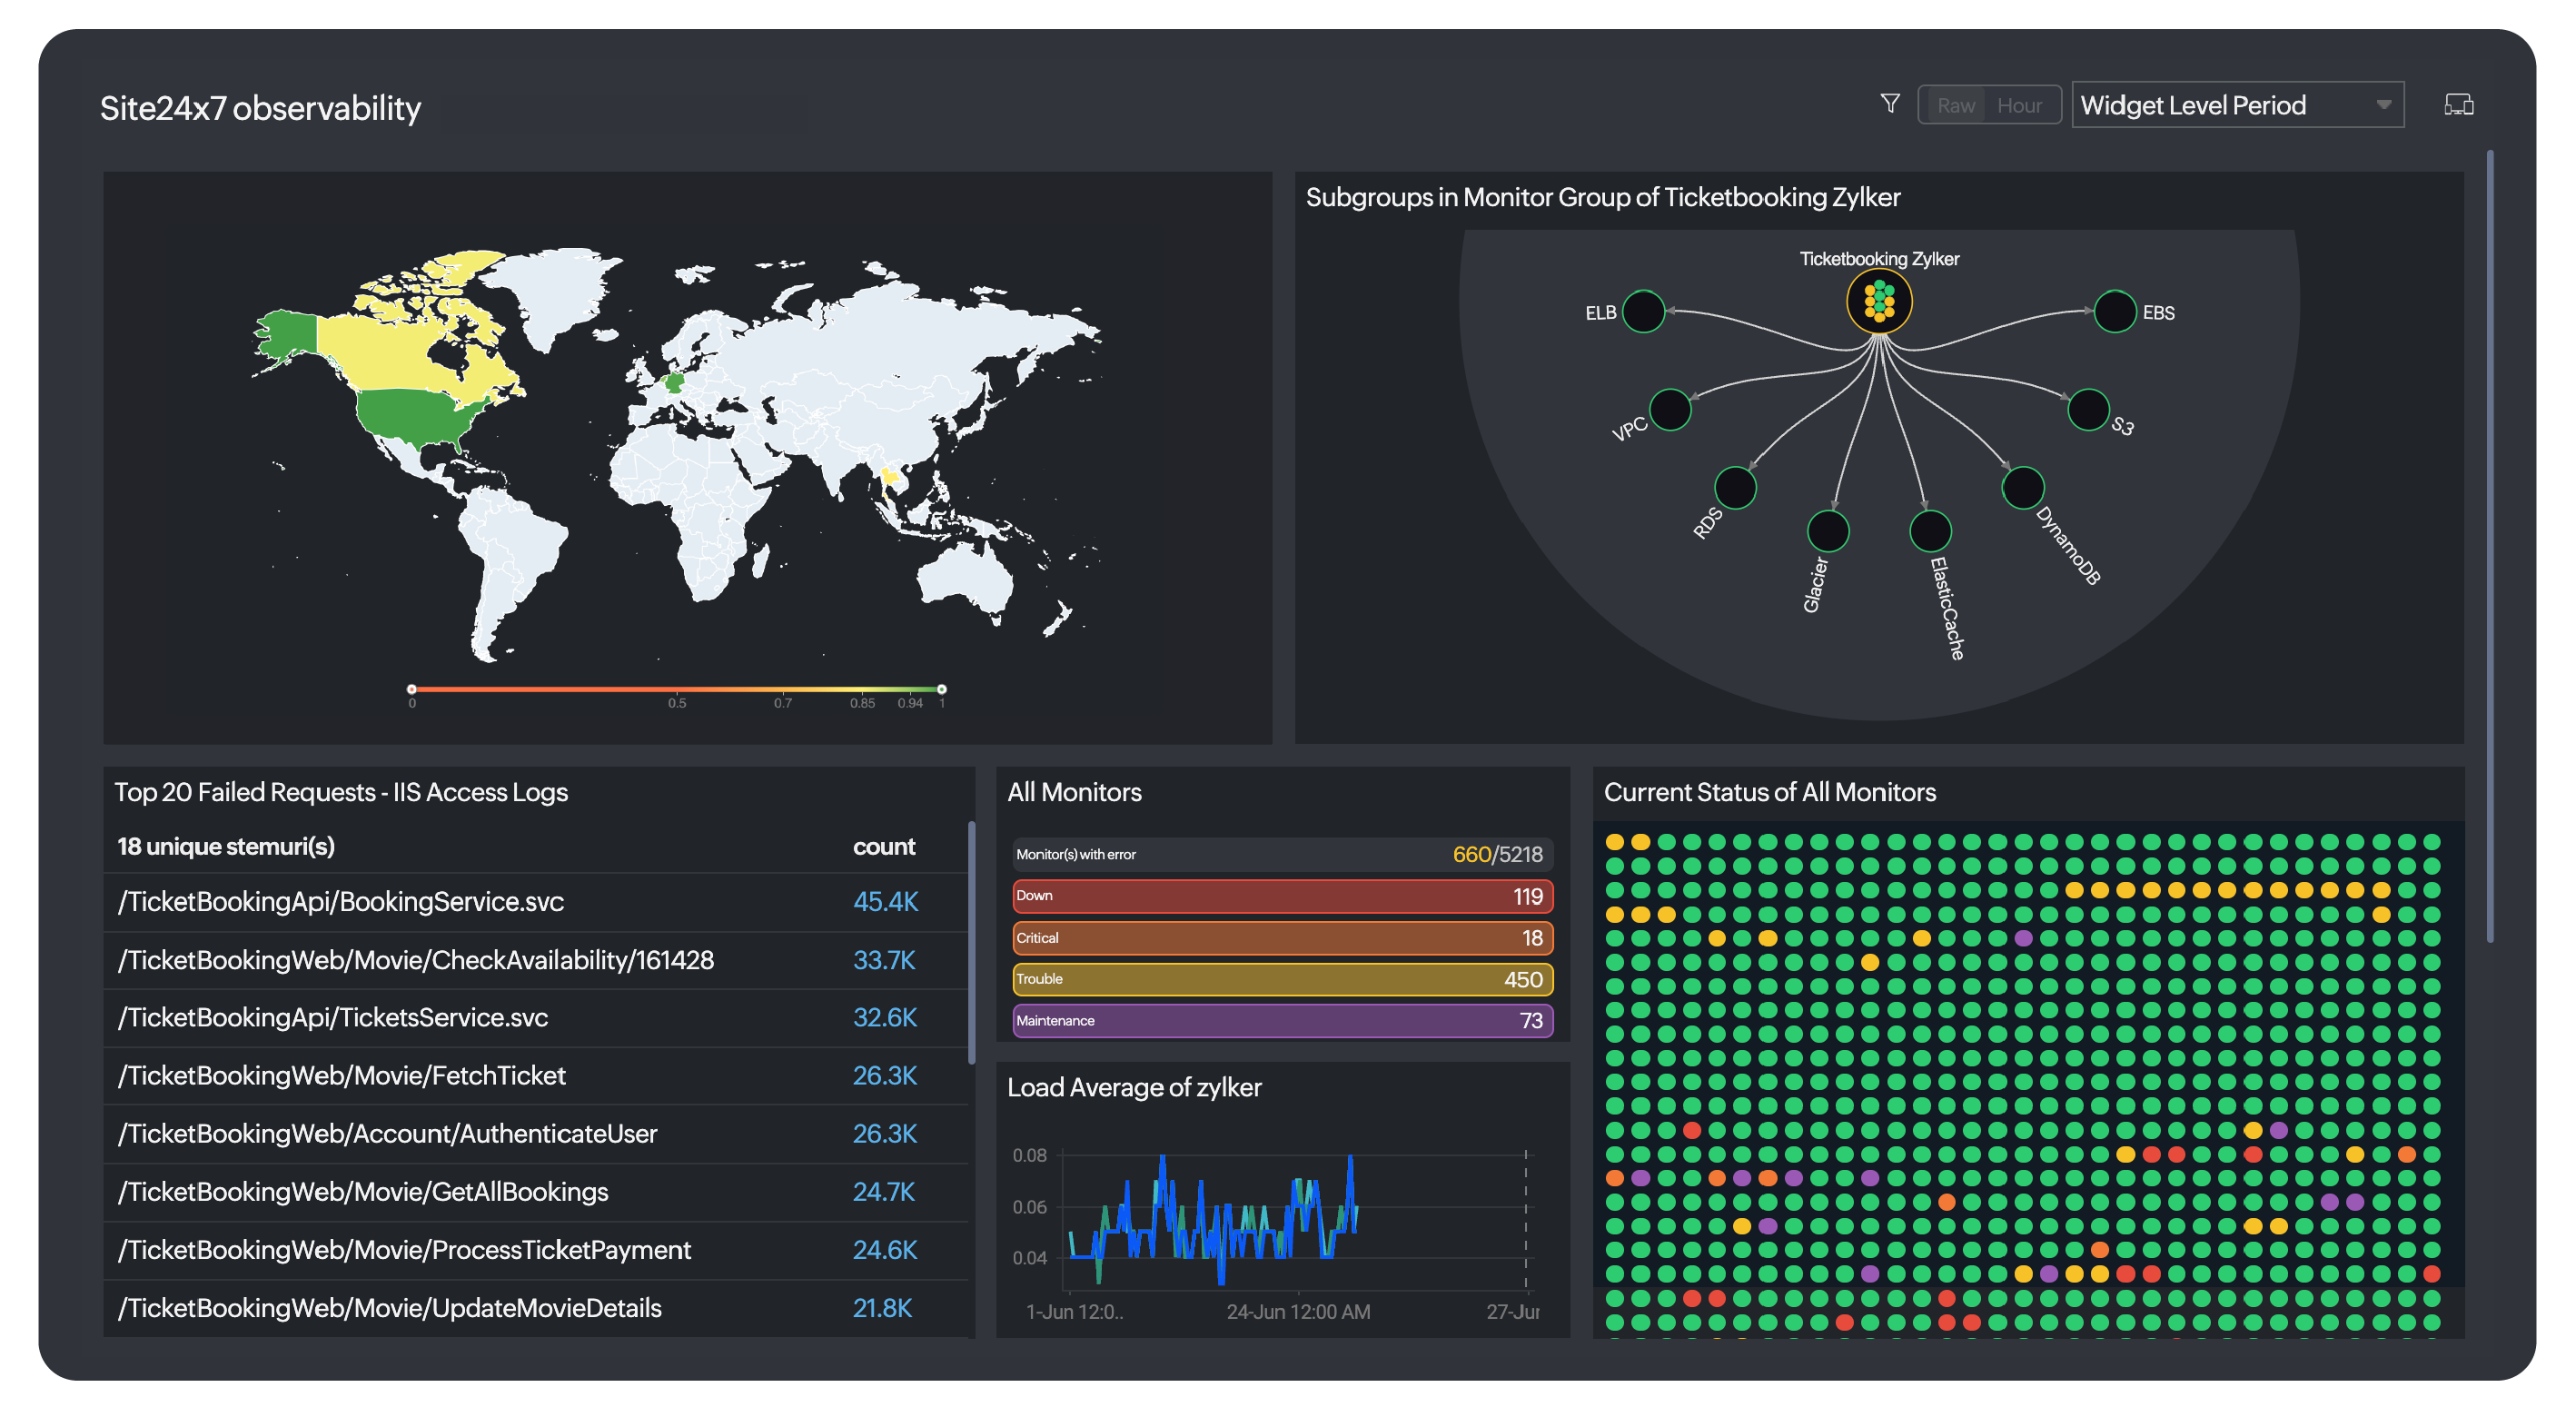Screen dimensions: 2576x1417
Task: Open /TicketBookingApi/BookingService.svc failed request row
Action: (341, 902)
